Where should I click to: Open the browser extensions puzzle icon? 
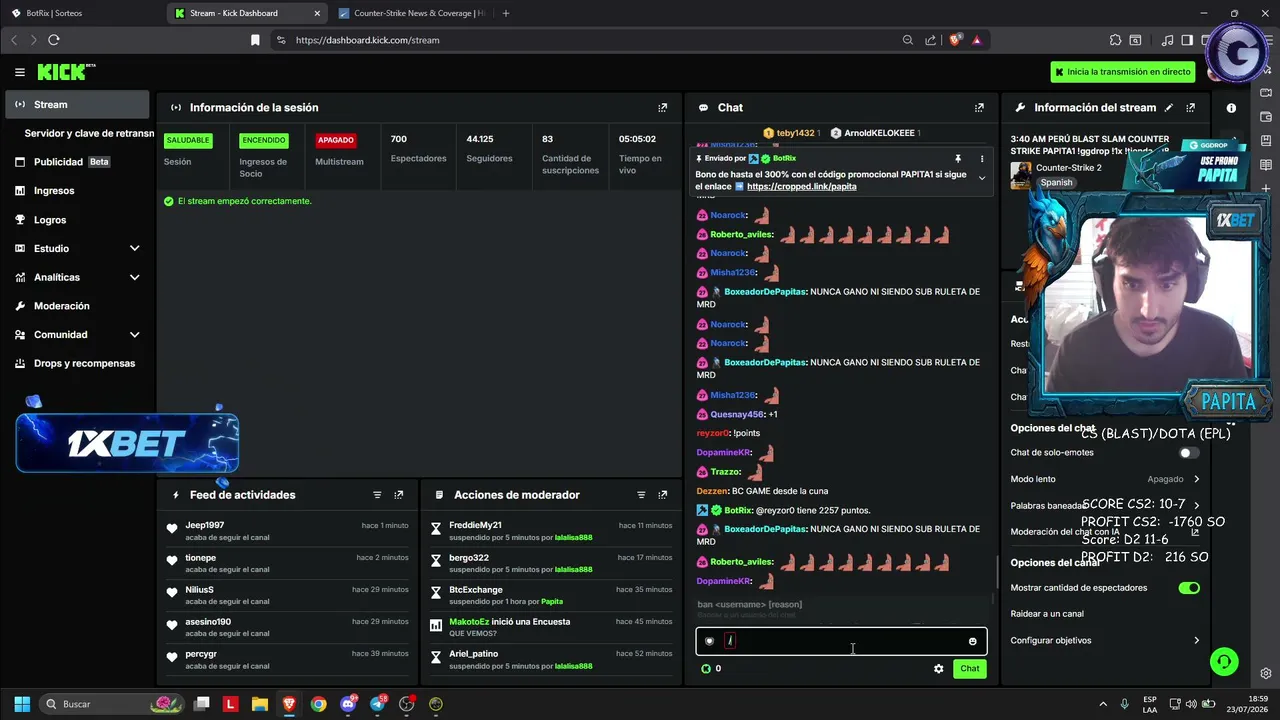coord(1115,40)
